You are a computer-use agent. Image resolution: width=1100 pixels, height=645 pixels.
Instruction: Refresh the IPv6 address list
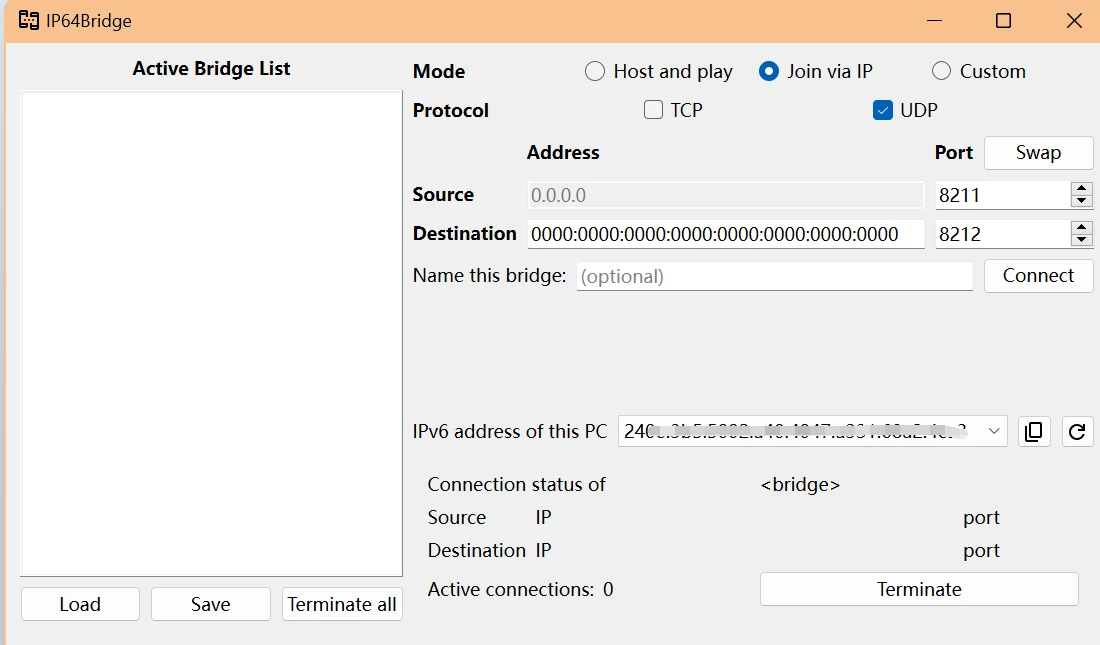(x=1077, y=431)
